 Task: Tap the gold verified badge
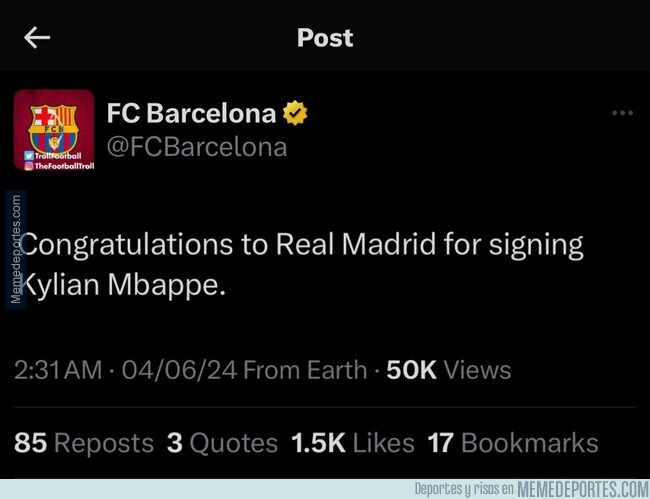tap(295, 113)
